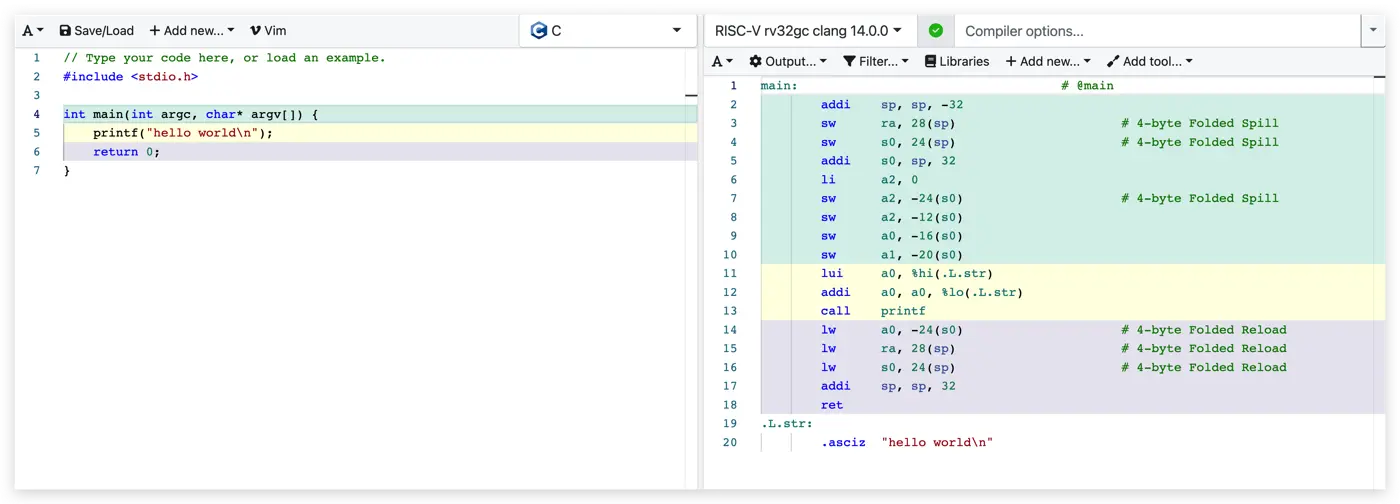The image size is (1400, 504).
Task: Open the Filter funnel menu
Action: tap(849, 62)
